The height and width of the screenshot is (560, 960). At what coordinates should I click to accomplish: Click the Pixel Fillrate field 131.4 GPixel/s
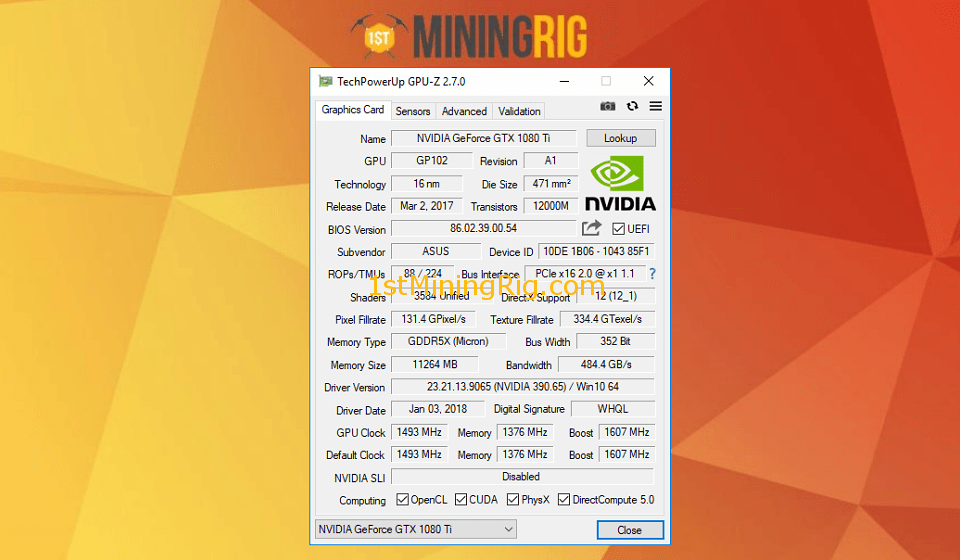point(433,319)
